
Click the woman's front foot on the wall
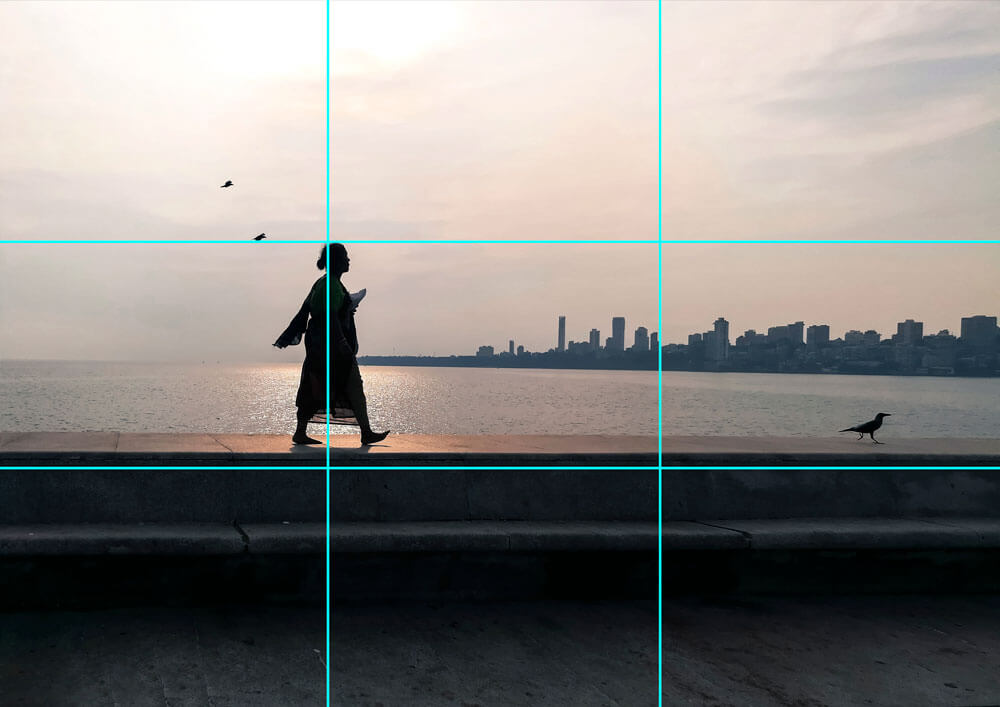[374, 437]
